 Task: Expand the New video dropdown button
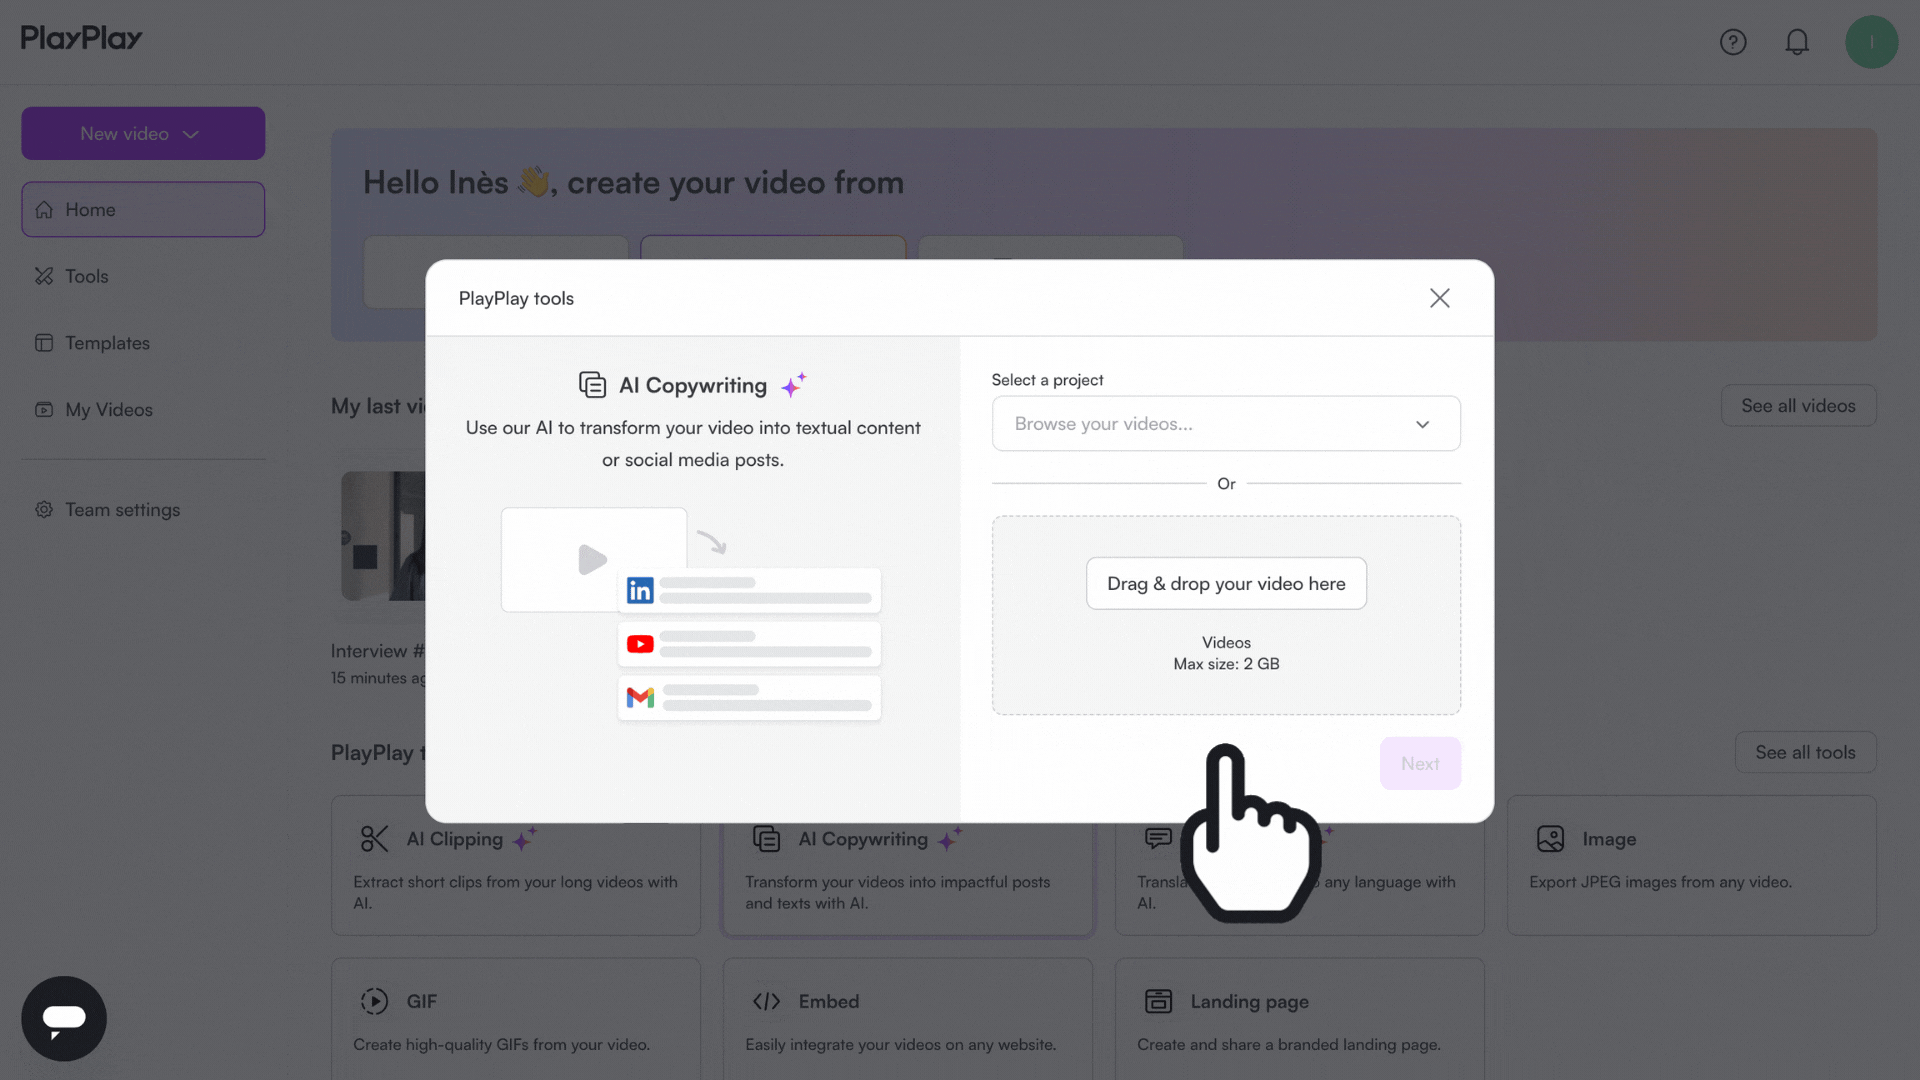[143, 133]
